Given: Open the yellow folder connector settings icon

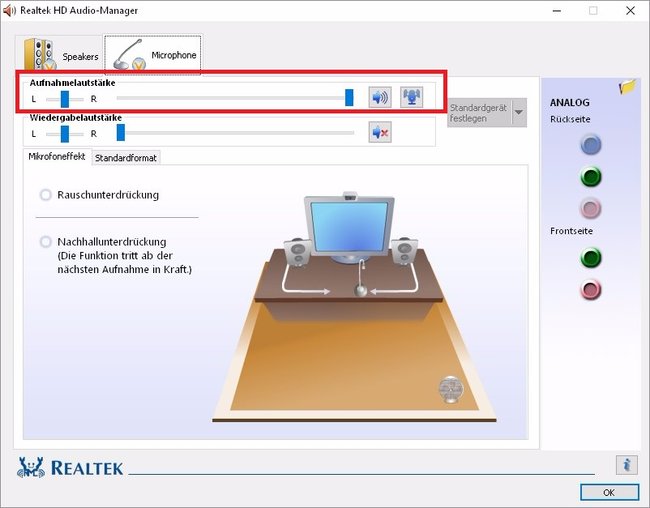Looking at the screenshot, I should pos(628,86).
